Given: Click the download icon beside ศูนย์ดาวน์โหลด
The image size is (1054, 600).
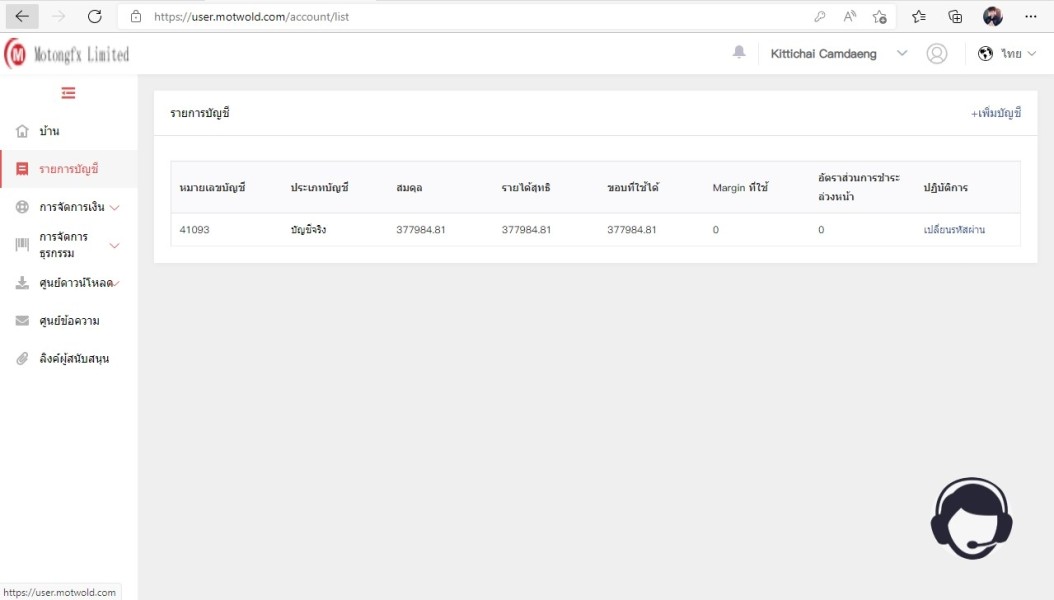Looking at the screenshot, I should pos(22,283).
